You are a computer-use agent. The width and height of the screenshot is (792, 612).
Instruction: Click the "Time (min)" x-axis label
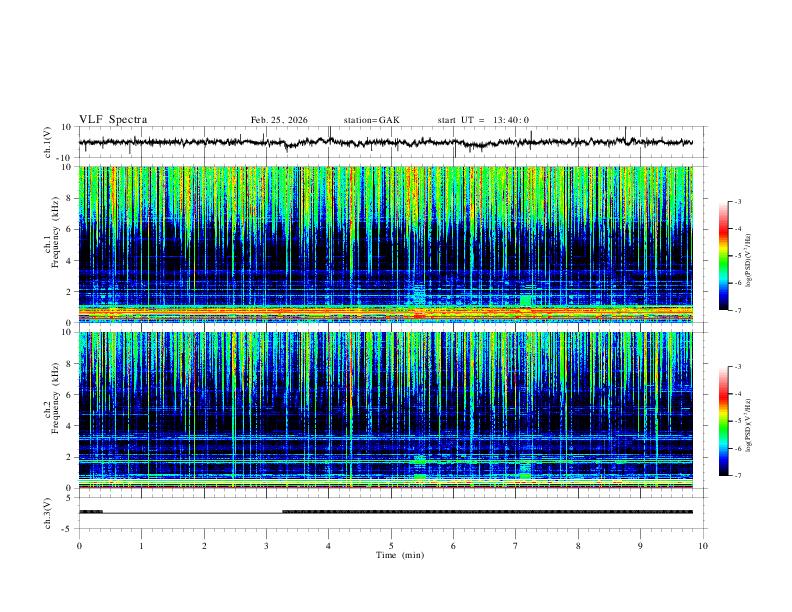[x=400, y=555]
